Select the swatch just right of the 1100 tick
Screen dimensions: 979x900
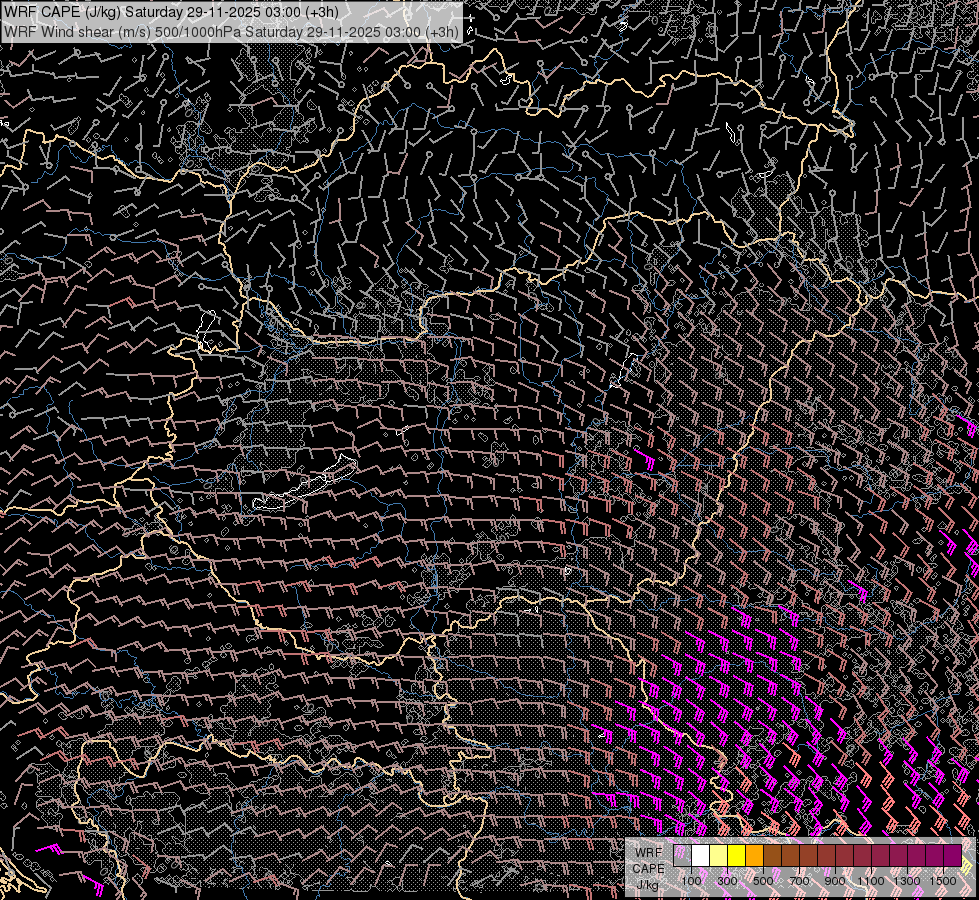pos(880,856)
